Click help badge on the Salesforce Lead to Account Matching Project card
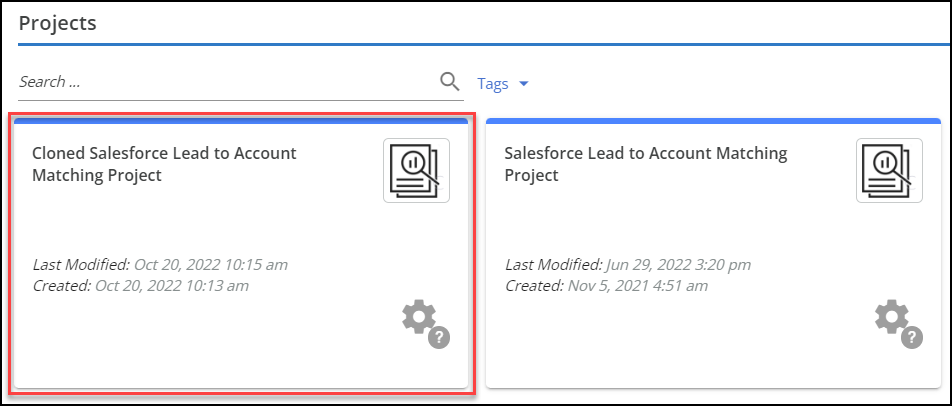Viewport: 952px width, 406px height. [x=912, y=337]
